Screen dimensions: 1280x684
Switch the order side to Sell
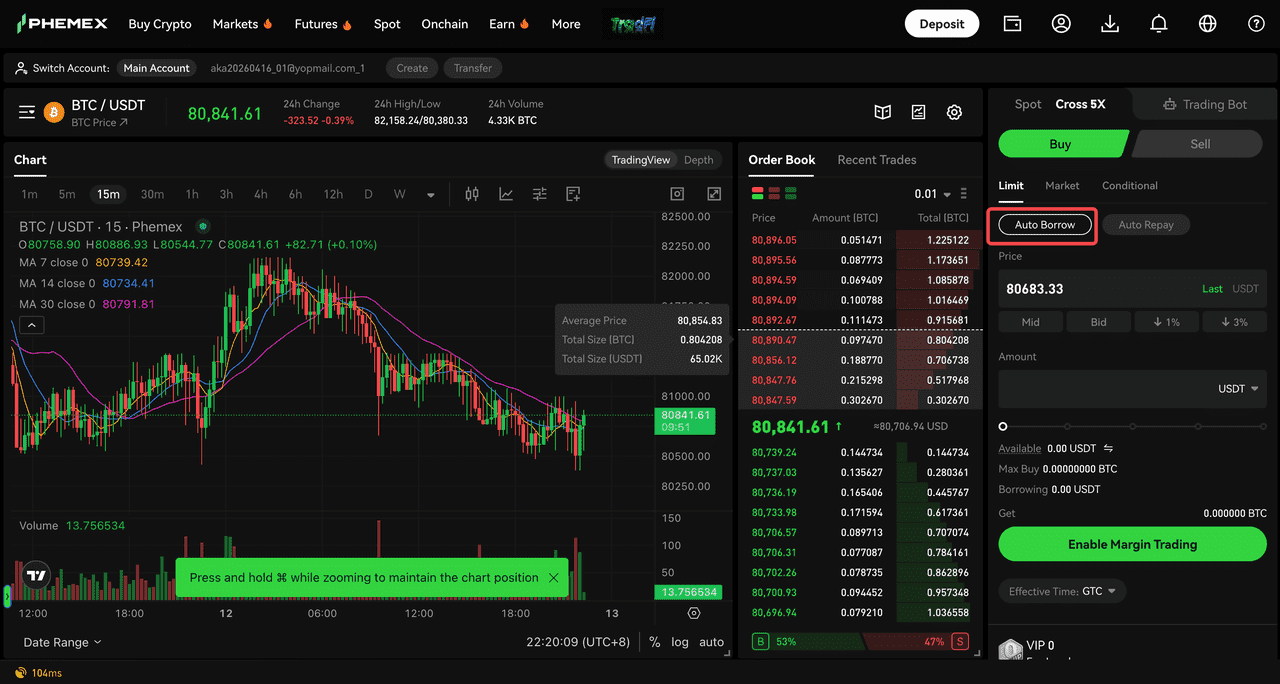click(1200, 144)
